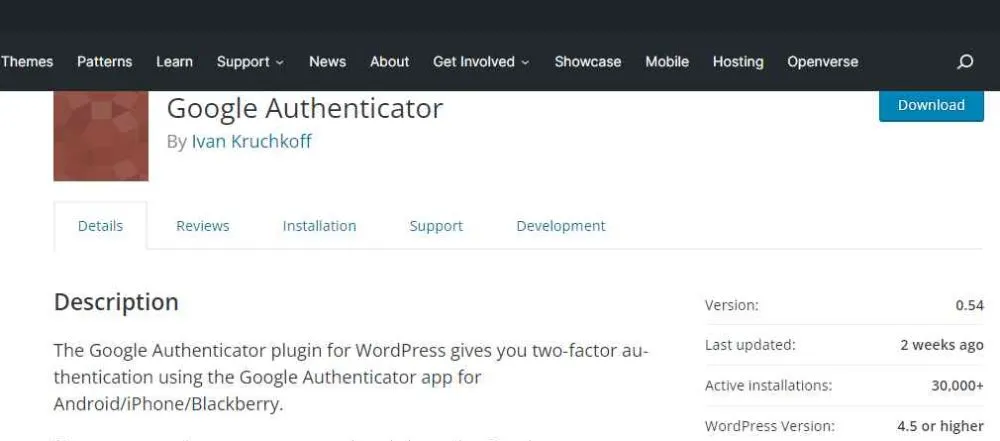Click About in the navigation bar

click(389, 62)
